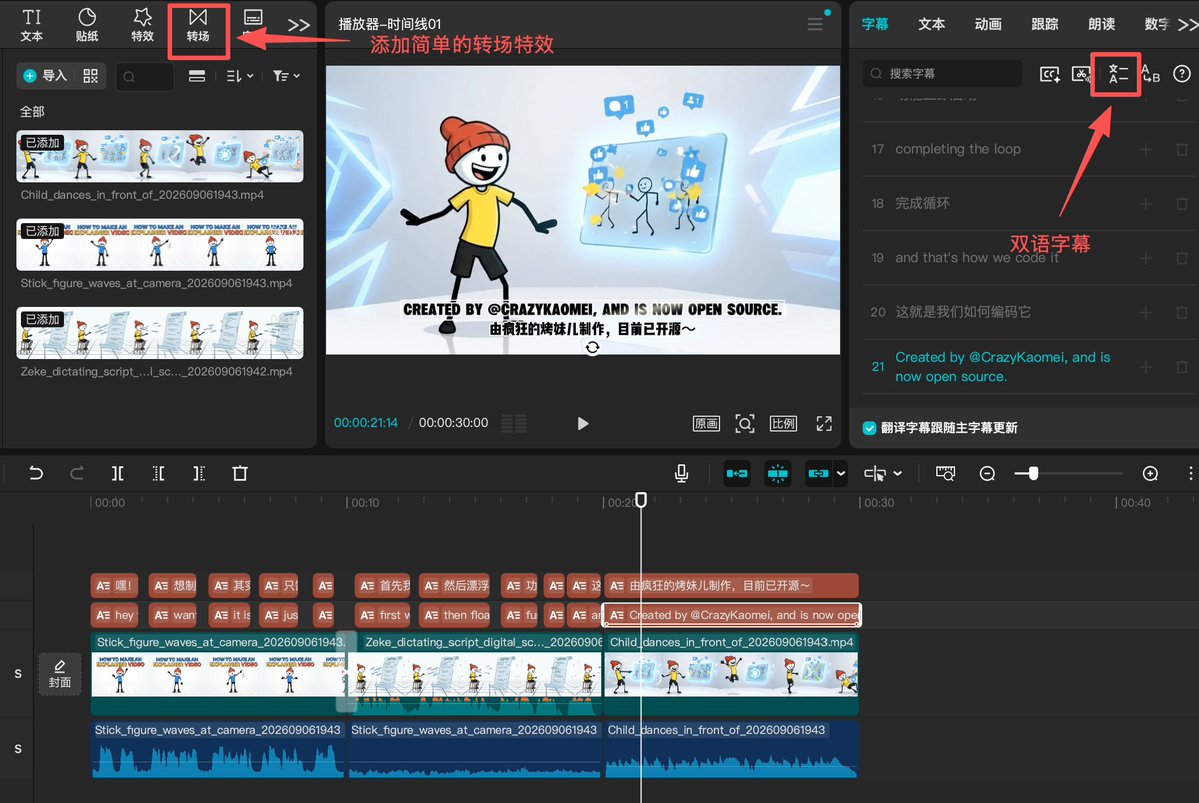
Task: Add subtitle row 19 with its plus icon
Action: 1145,258
